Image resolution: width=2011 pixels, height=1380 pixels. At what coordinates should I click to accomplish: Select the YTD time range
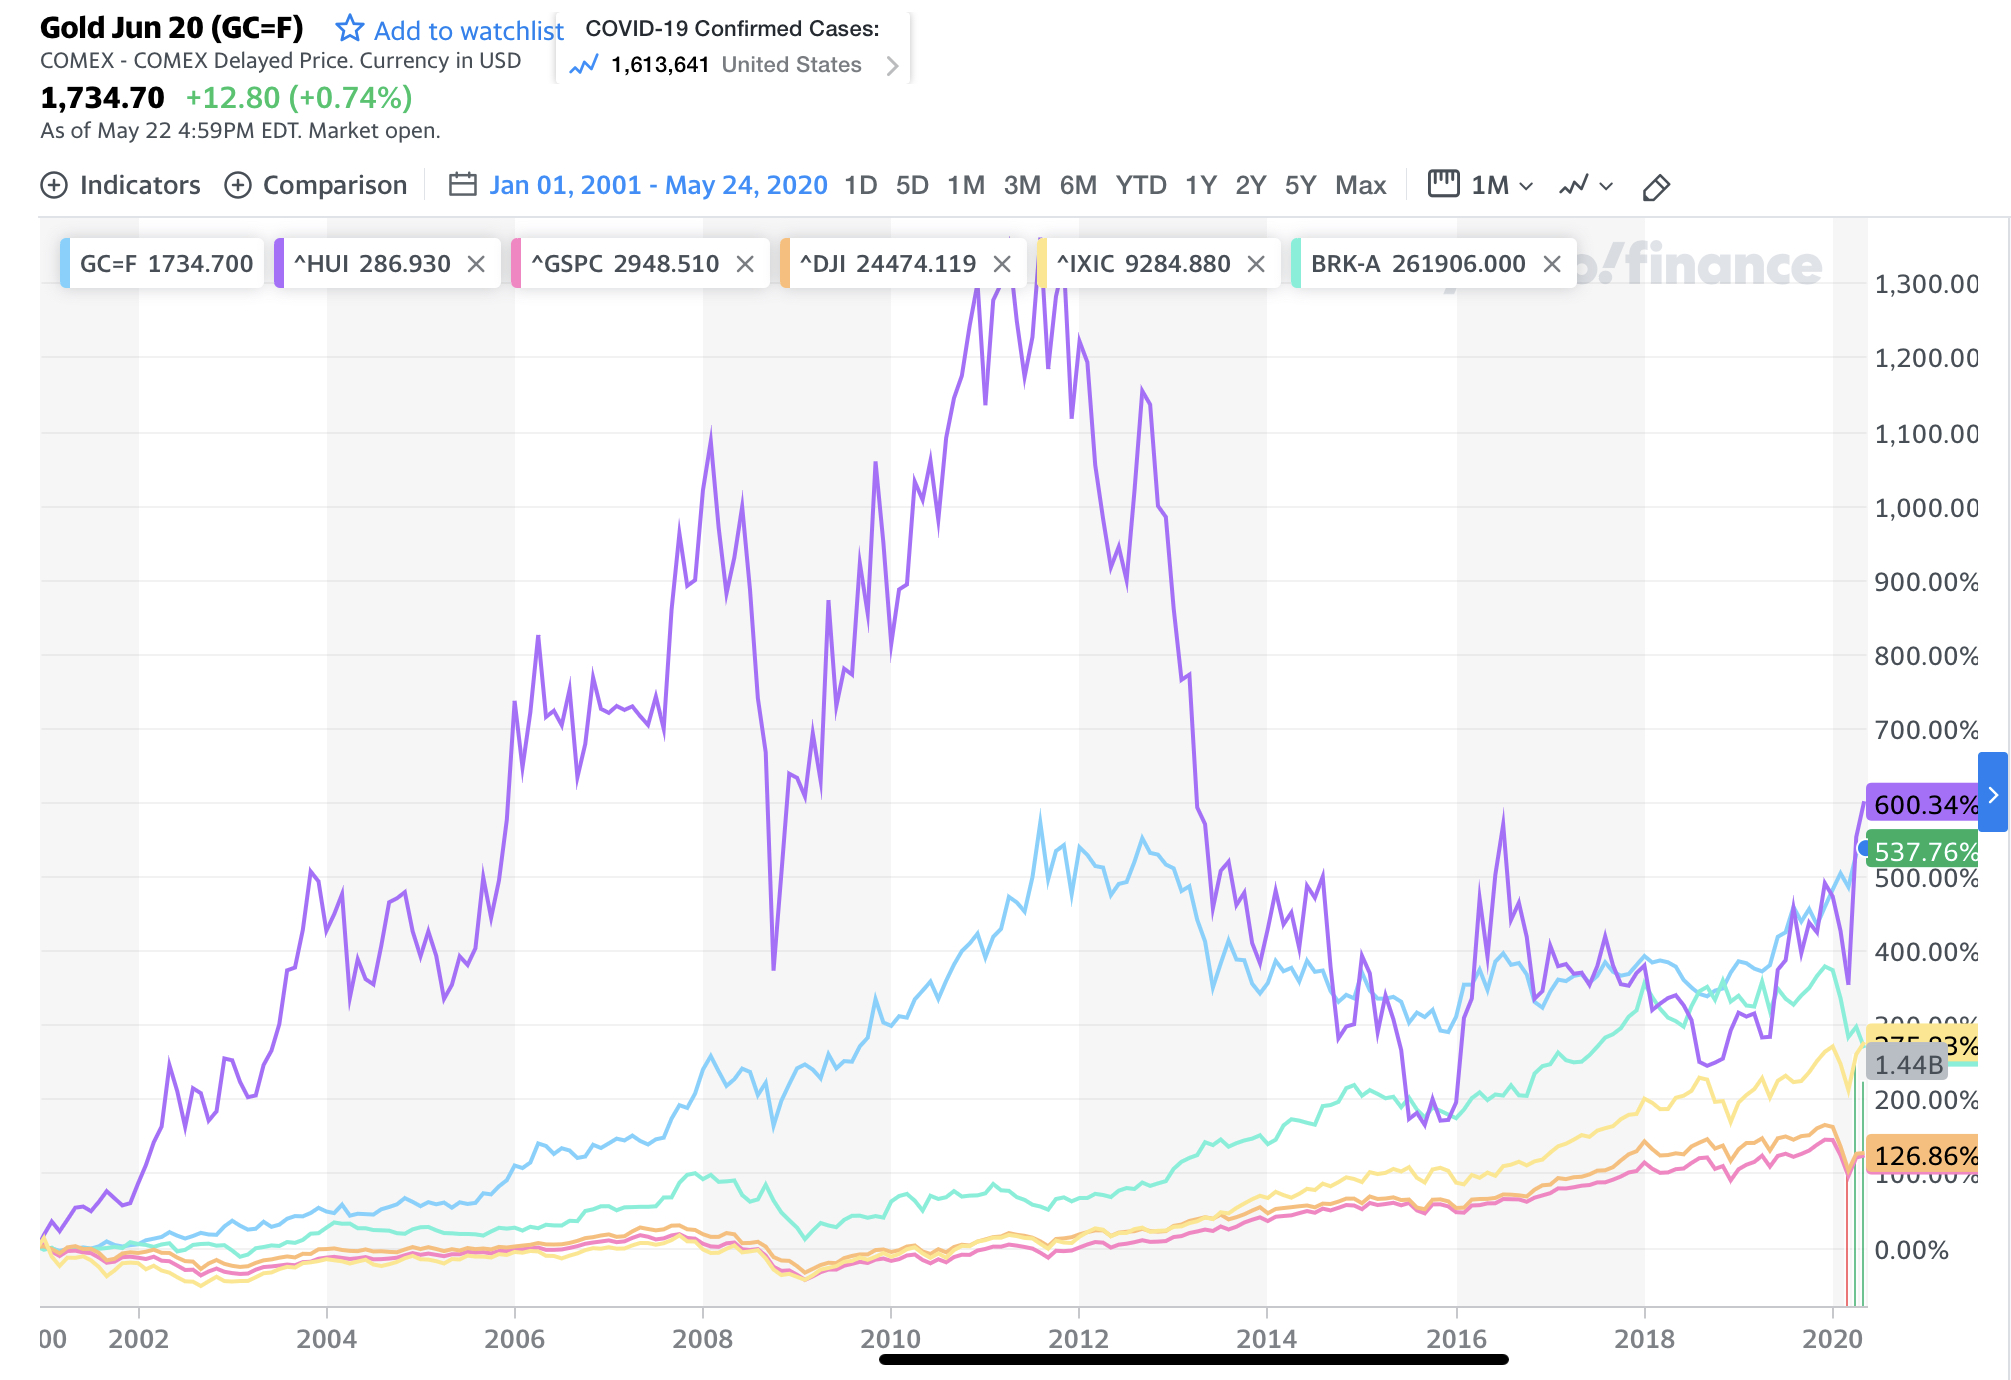tap(1141, 186)
